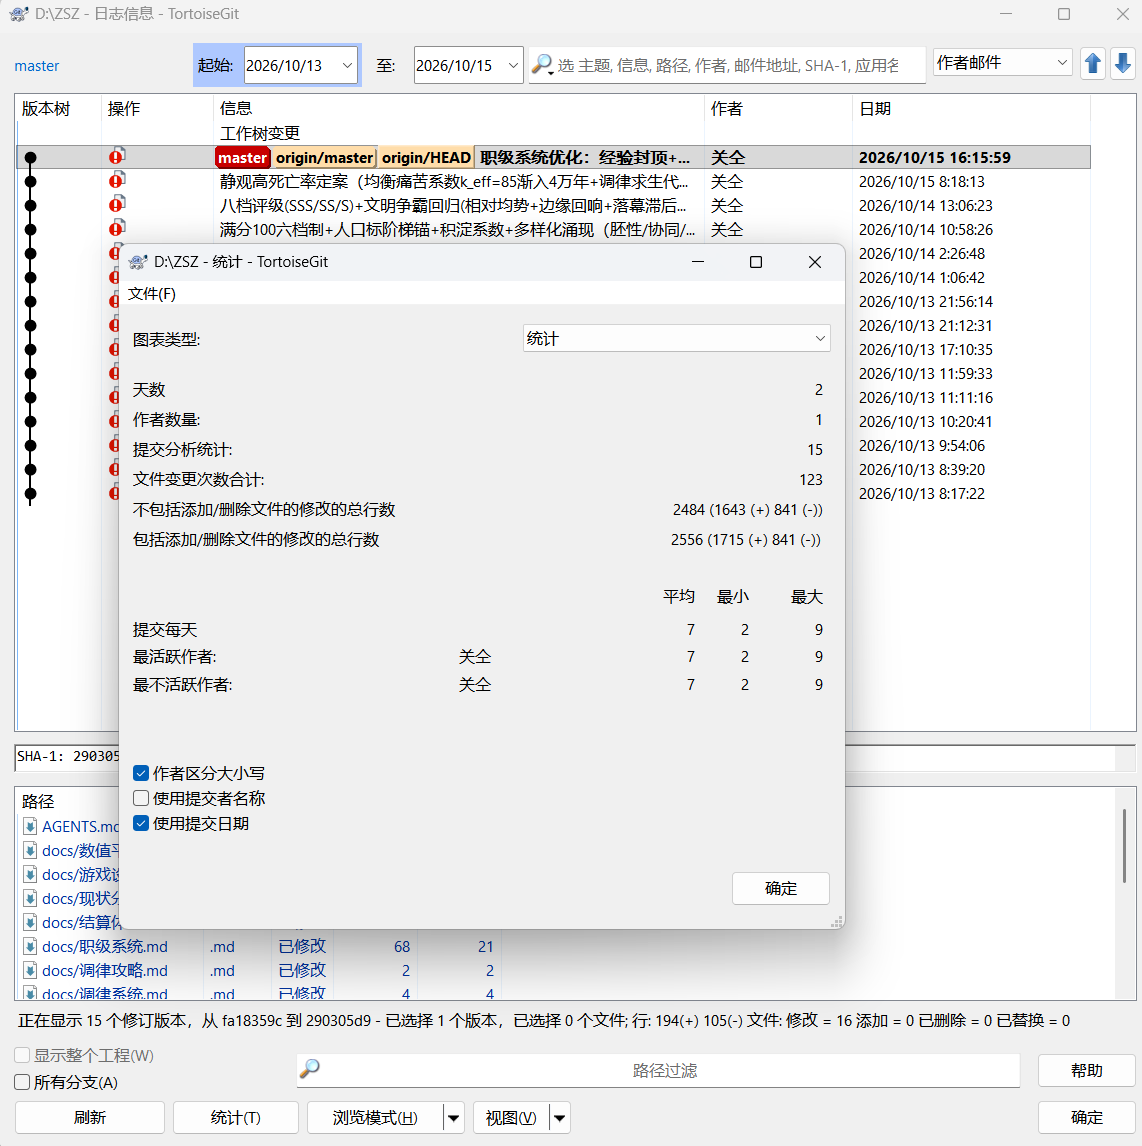The width and height of the screenshot is (1142, 1146).
Task: Select the commit dated 2026/10/14 2:26:48
Action: coord(921,254)
